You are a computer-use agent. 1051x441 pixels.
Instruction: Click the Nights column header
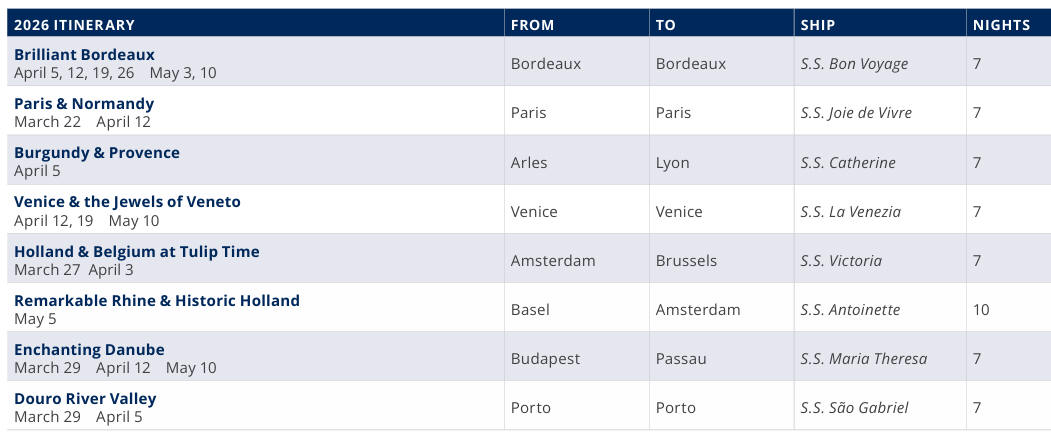pyautogui.click(x=1001, y=25)
